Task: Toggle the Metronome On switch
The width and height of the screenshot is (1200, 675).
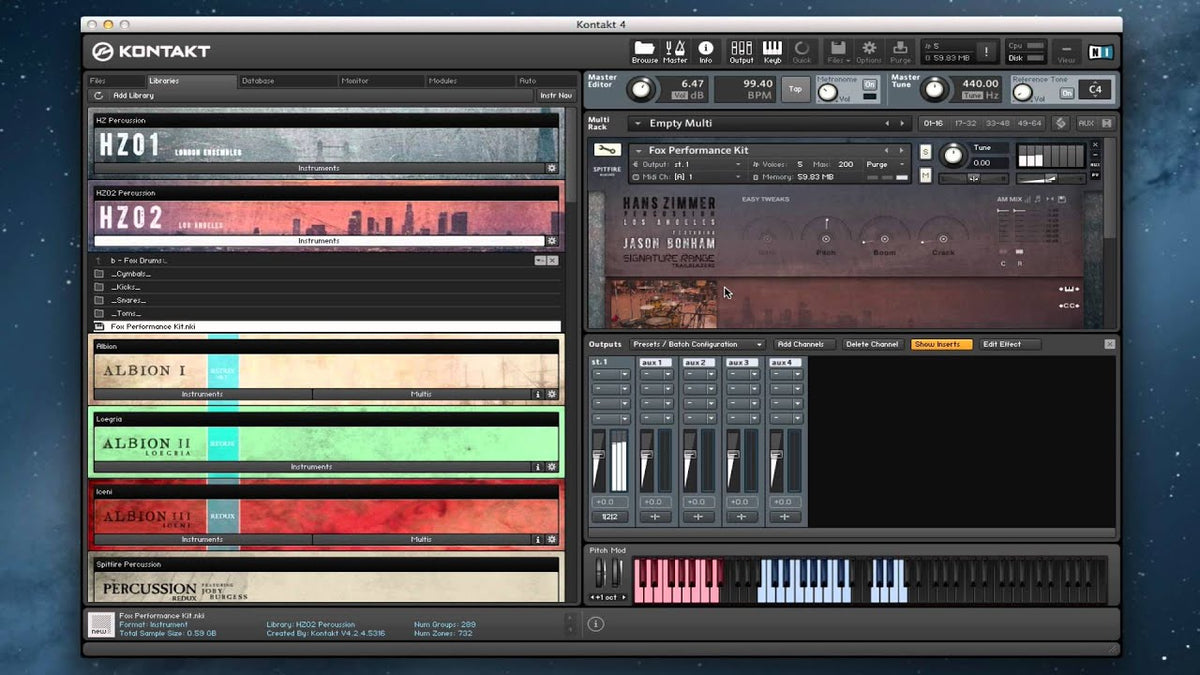Action: click(869, 85)
